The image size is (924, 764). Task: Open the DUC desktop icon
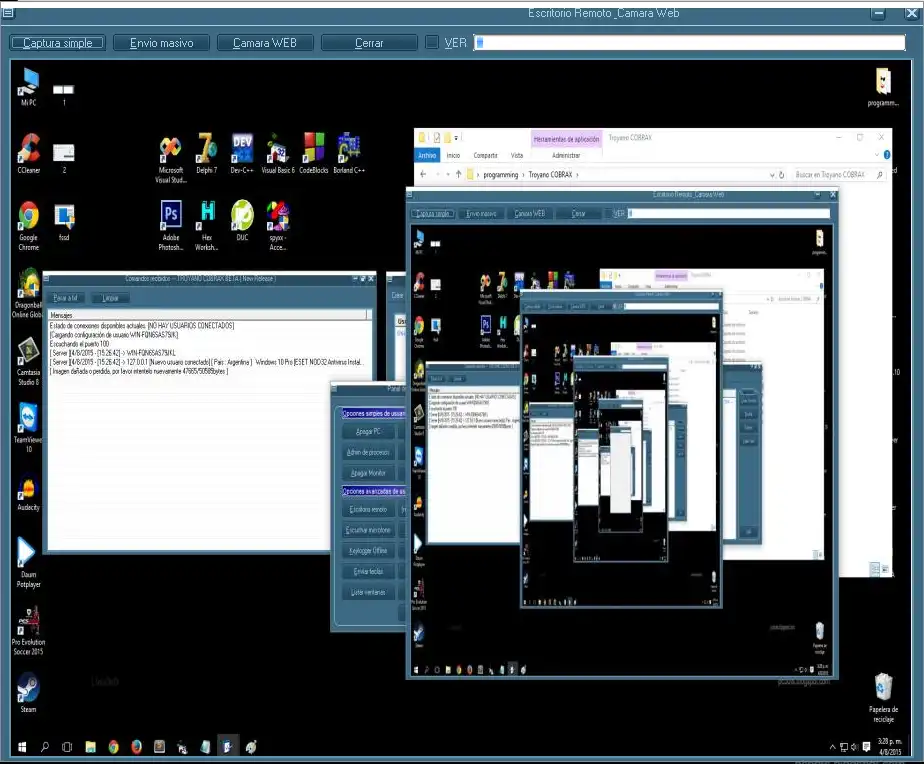point(242,220)
